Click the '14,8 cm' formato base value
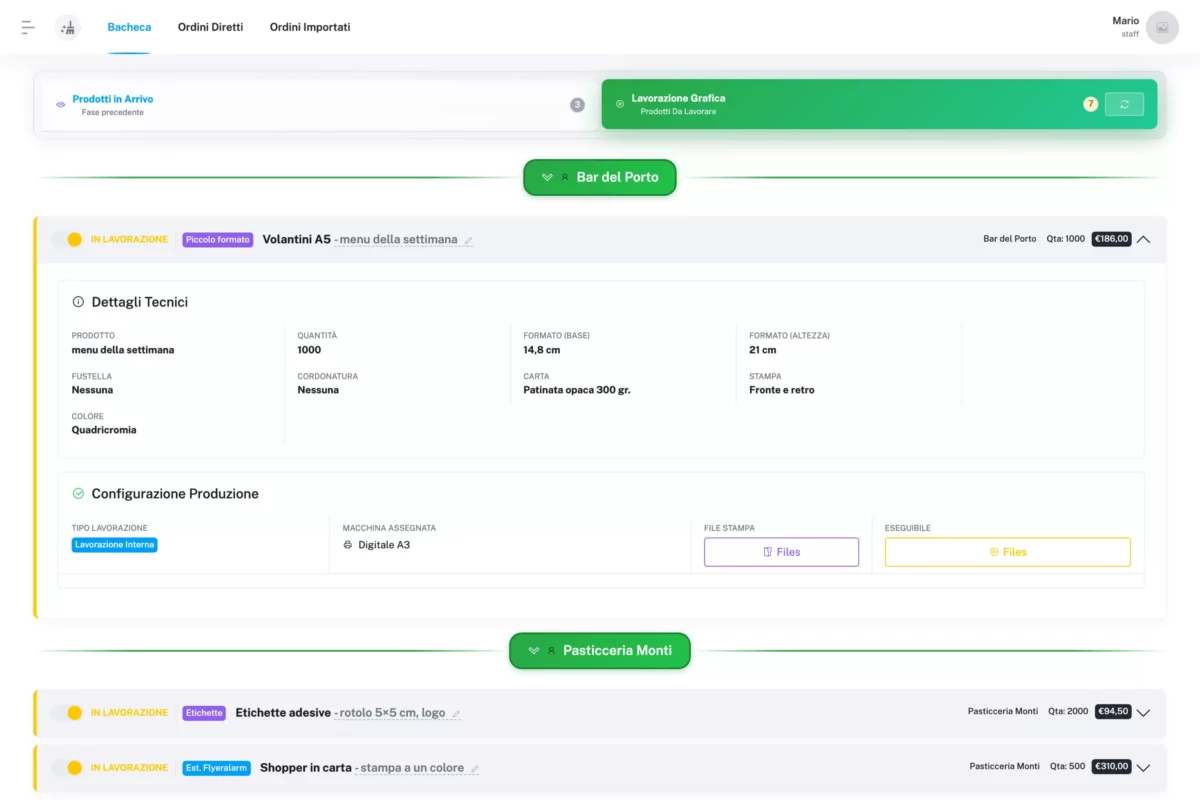The width and height of the screenshot is (1200, 800). pyautogui.click(x=542, y=350)
